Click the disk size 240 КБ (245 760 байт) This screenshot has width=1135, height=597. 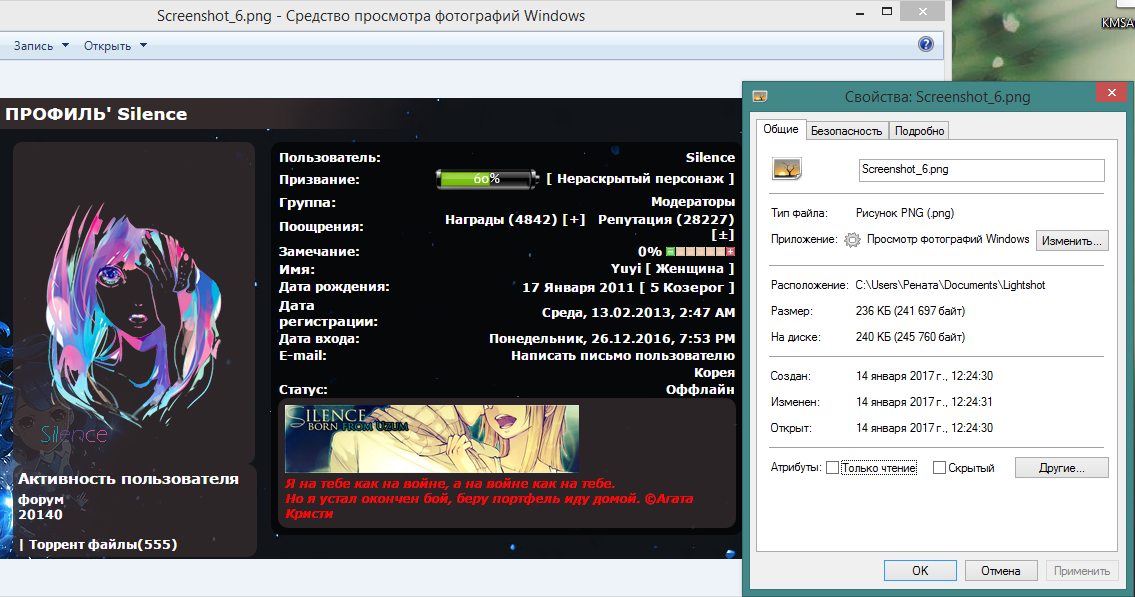(x=911, y=337)
